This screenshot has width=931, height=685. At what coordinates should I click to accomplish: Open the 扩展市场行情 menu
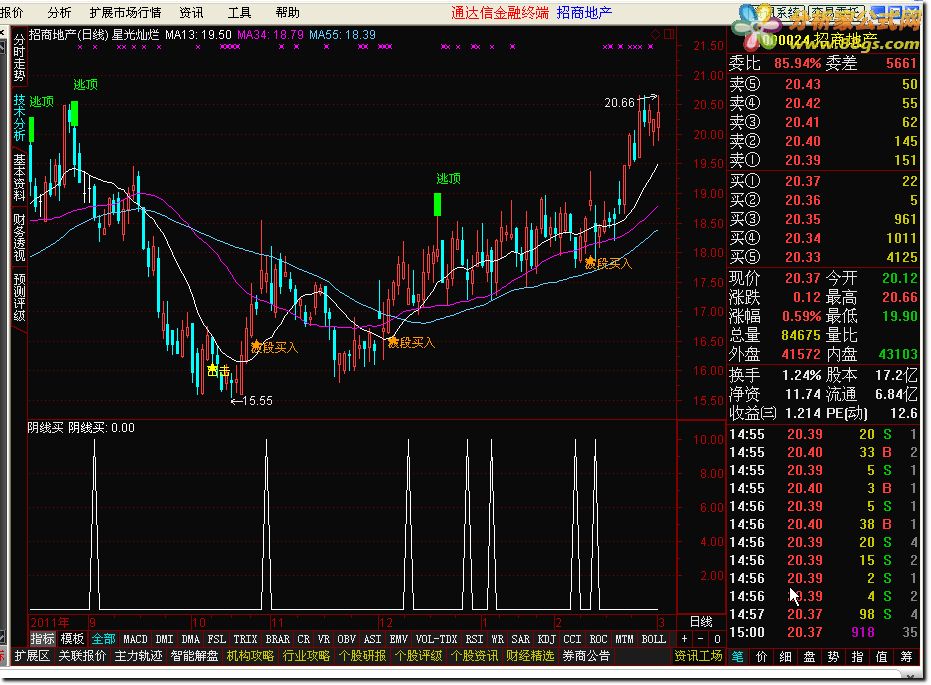pos(125,12)
